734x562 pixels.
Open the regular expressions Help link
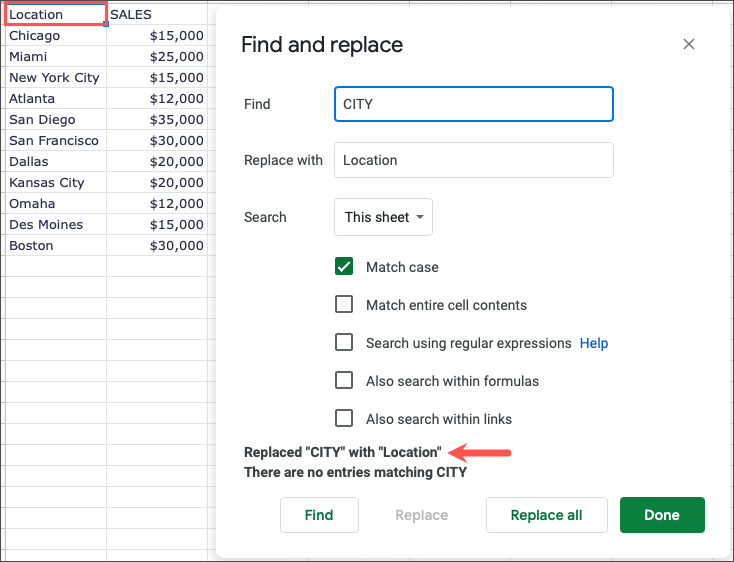pyautogui.click(x=594, y=343)
